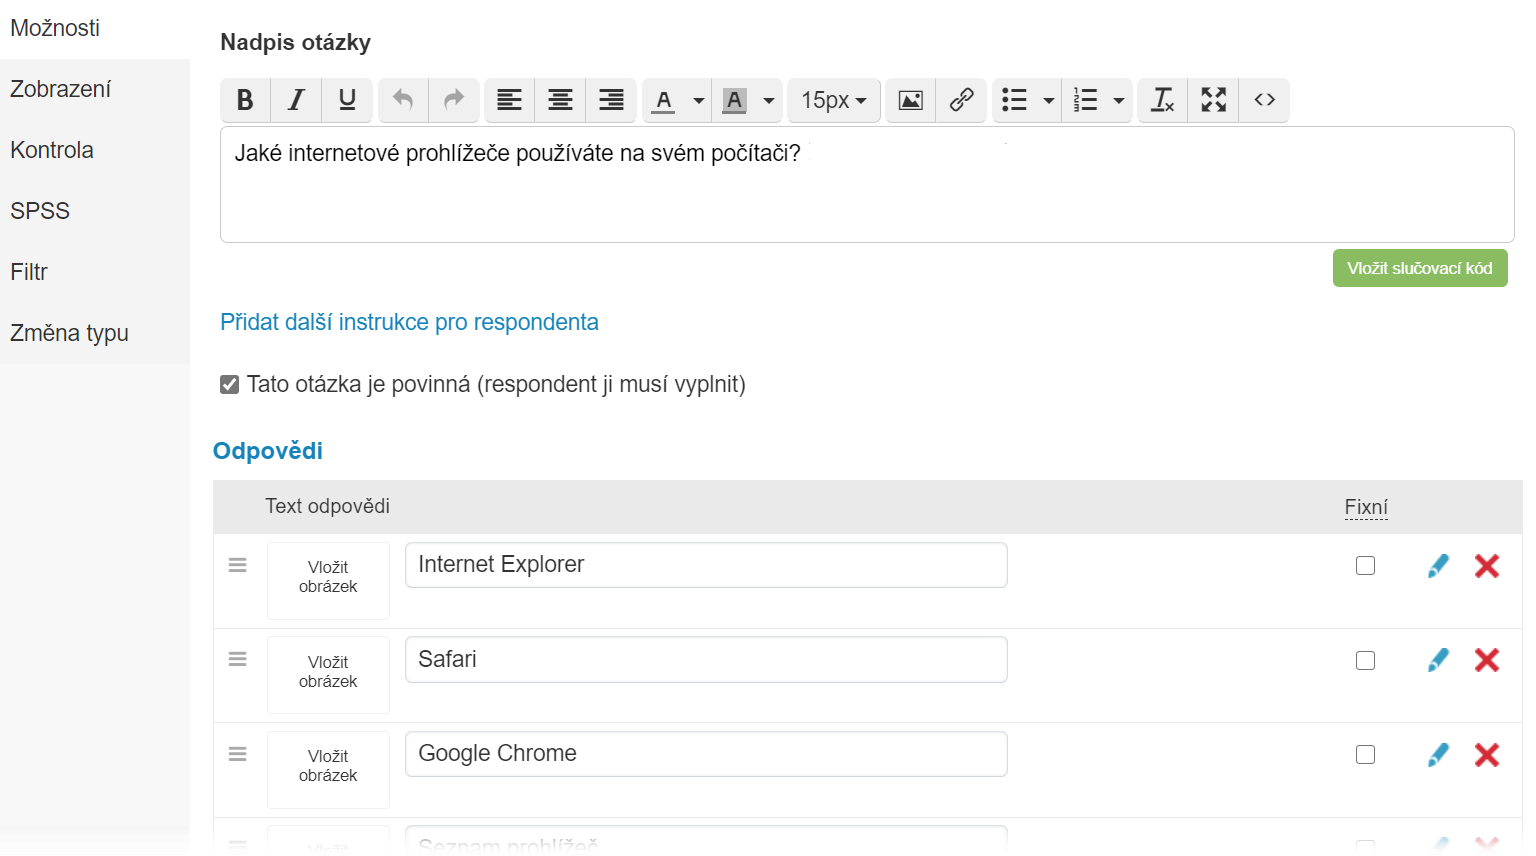The width and height of the screenshot is (1536, 856).
Task: Center-align the question text
Action: tap(561, 100)
